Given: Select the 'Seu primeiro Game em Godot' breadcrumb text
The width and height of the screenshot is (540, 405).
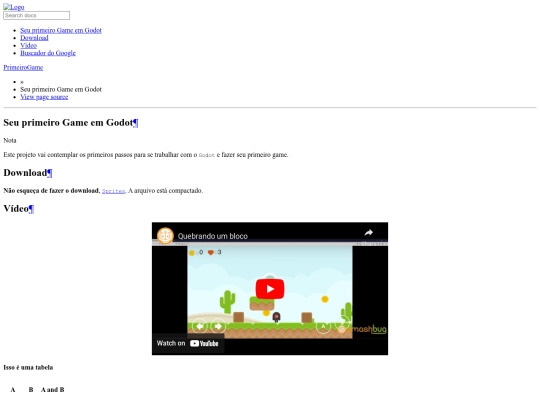Looking at the screenshot, I should point(61,90).
